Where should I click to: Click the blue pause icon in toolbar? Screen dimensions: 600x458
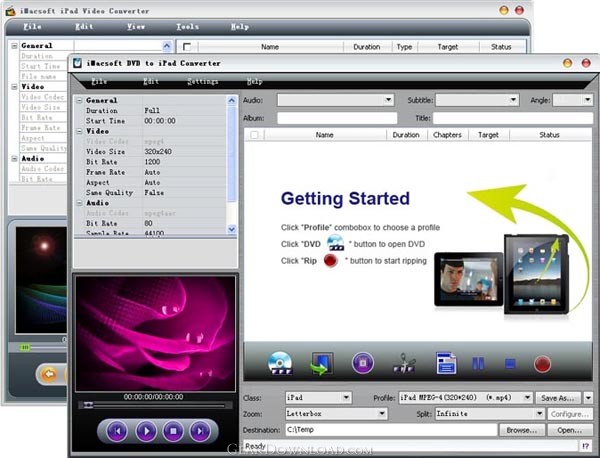pyautogui.click(x=478, y=363)
